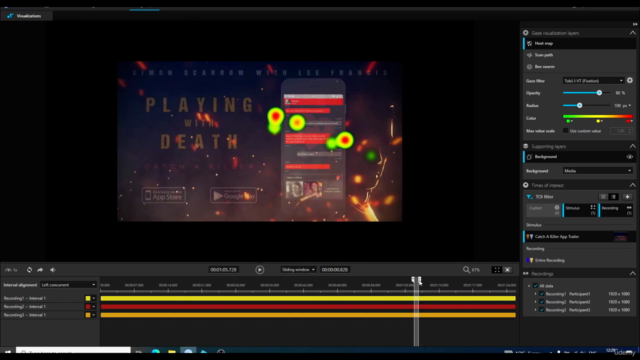The width and height of the screenshot is (640, 360).
Task: Click the export share arrow icon
Action: (40, 270)
